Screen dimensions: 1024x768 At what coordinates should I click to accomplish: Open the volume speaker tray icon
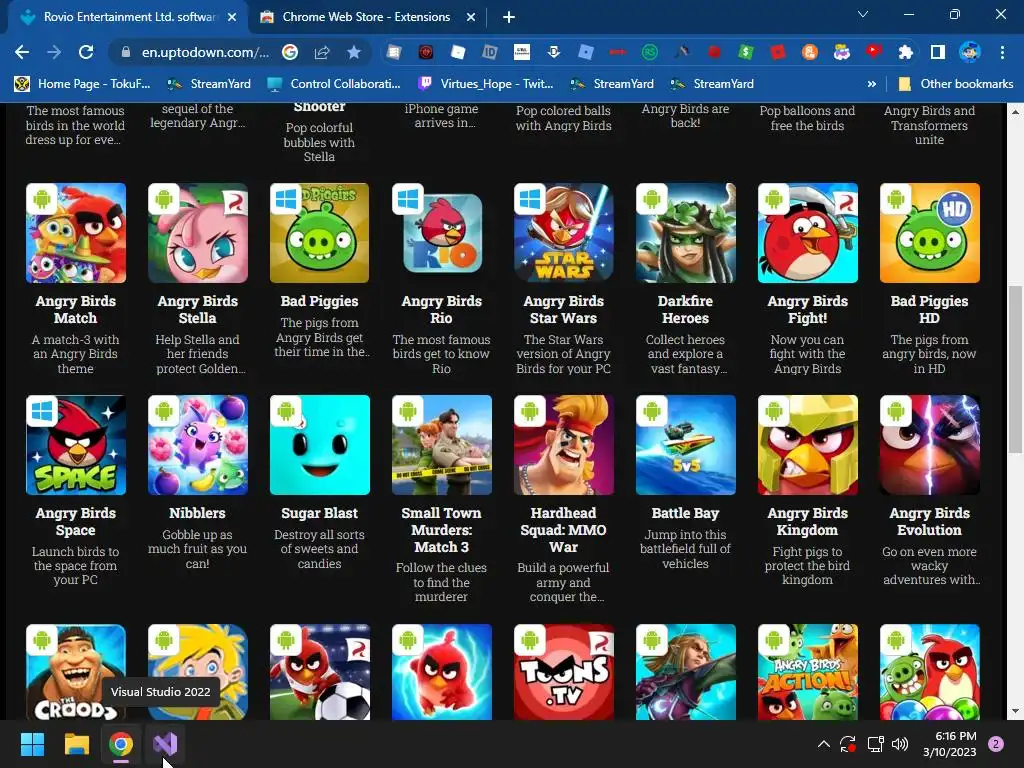click(x=900, y=744)
